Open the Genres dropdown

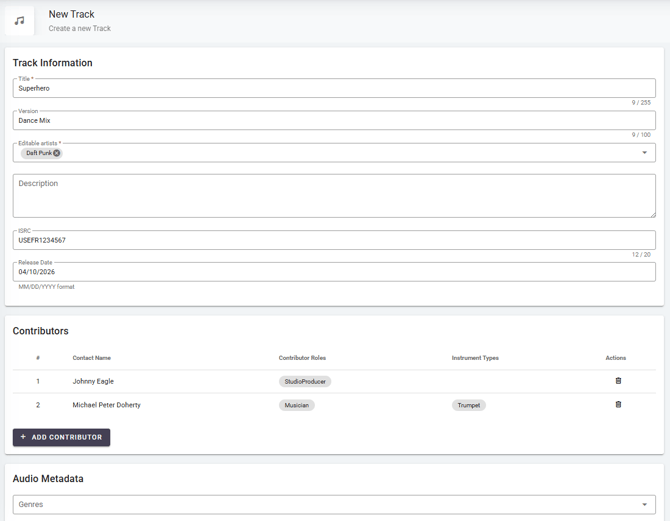644,505
